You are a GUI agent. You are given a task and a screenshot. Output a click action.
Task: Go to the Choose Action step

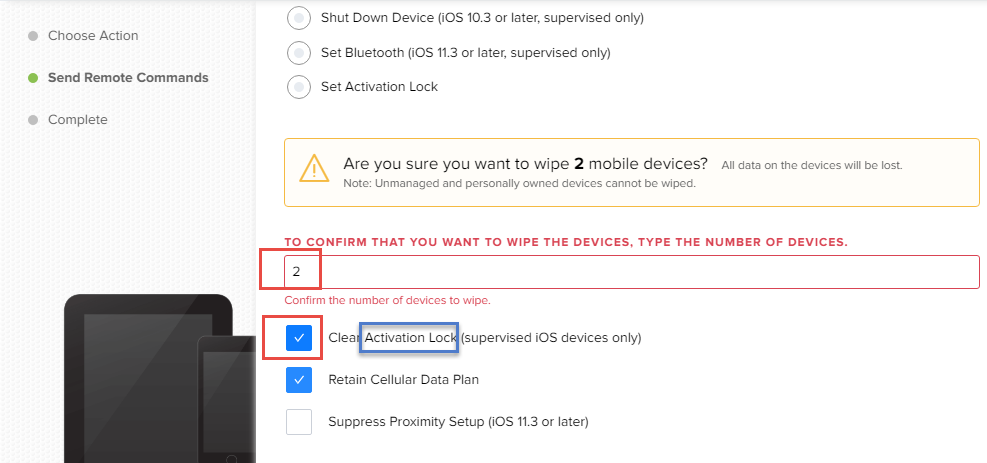[93, 36]
